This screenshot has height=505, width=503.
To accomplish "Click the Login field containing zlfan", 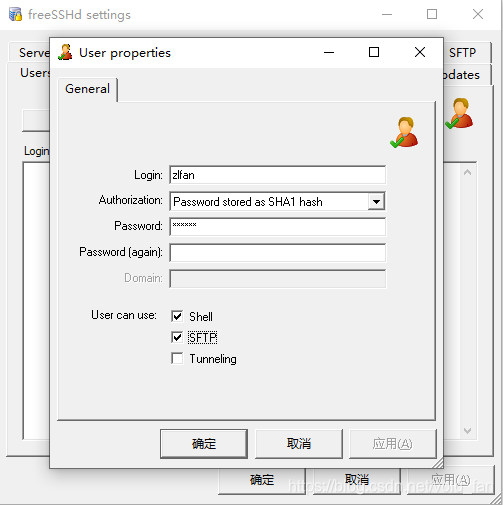I will point(278,175).
